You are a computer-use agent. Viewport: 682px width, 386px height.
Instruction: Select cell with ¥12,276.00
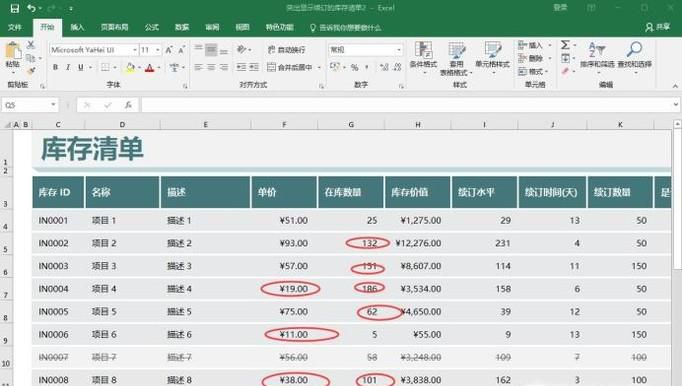[418, 243]
